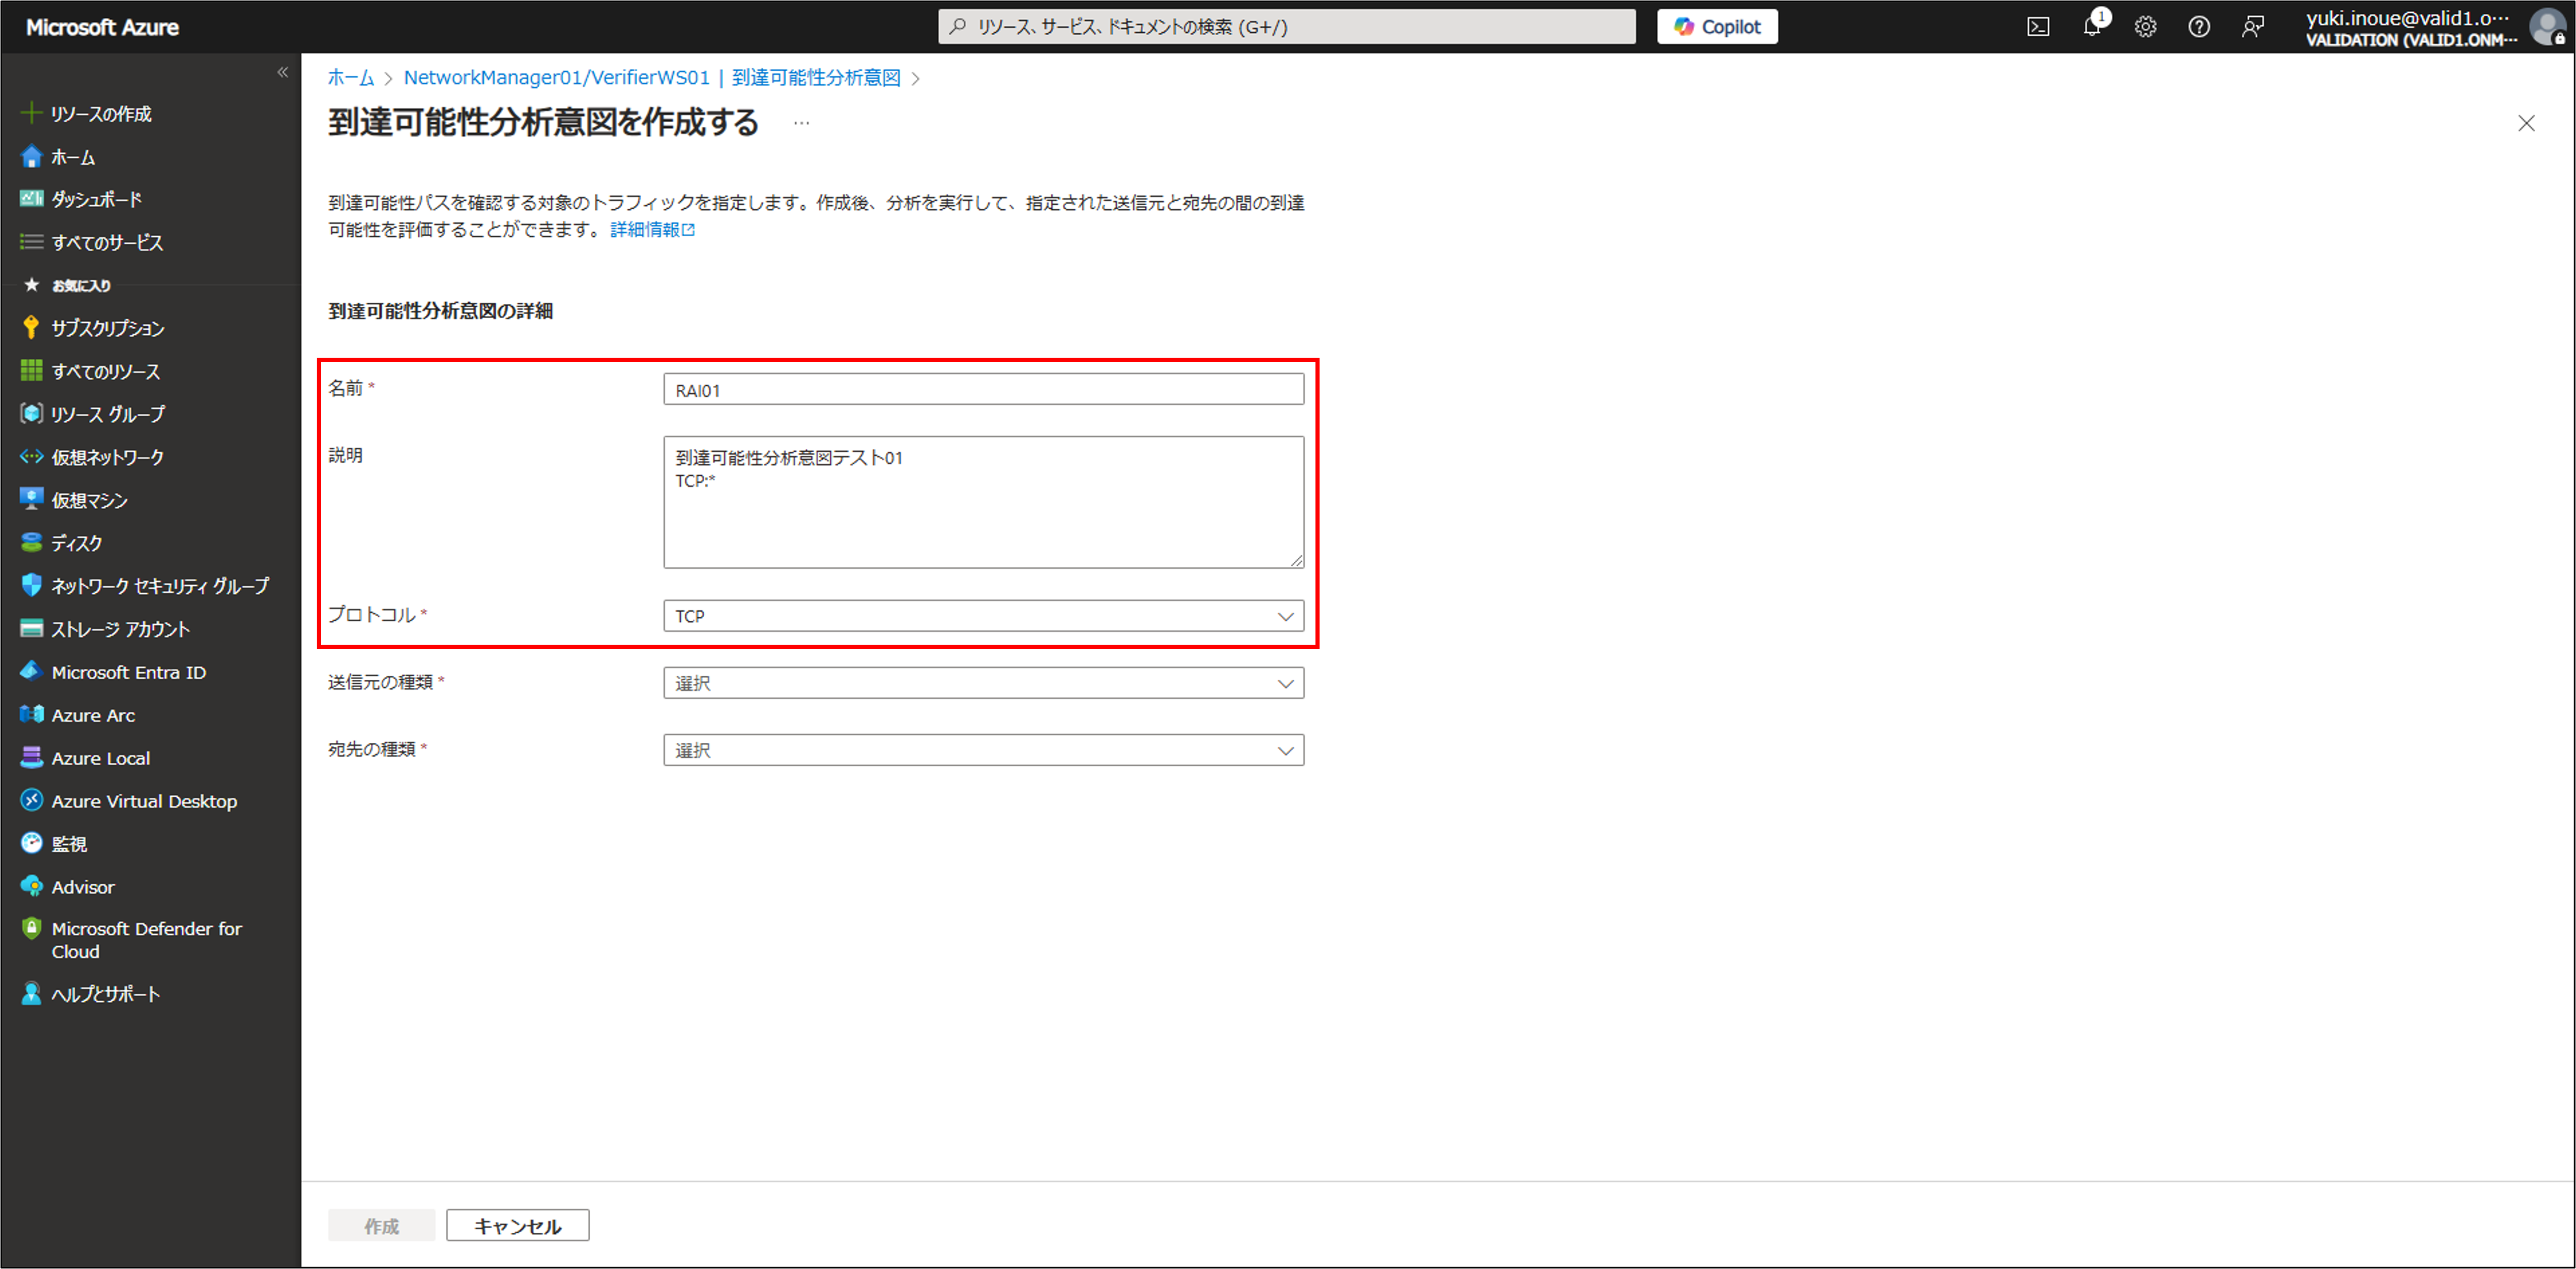Viewport: 2576px width, 1269px height.
Task: Click the ダッシュボード chart icon
Action: 32,199
